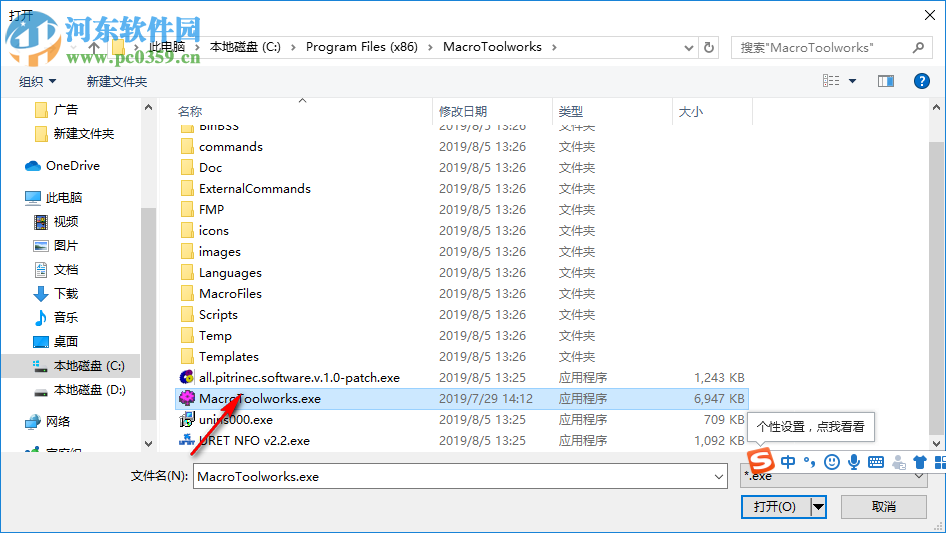The height and width of the screenshot is (533, 946).
Task: Select the MacroToolworks.exe application icon
Action: pyautogui.click(x=187, y=398)
